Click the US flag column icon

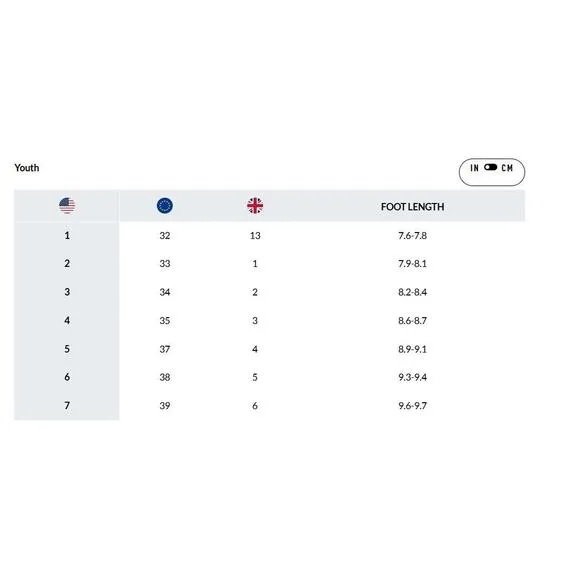click(x=67, y=206)
